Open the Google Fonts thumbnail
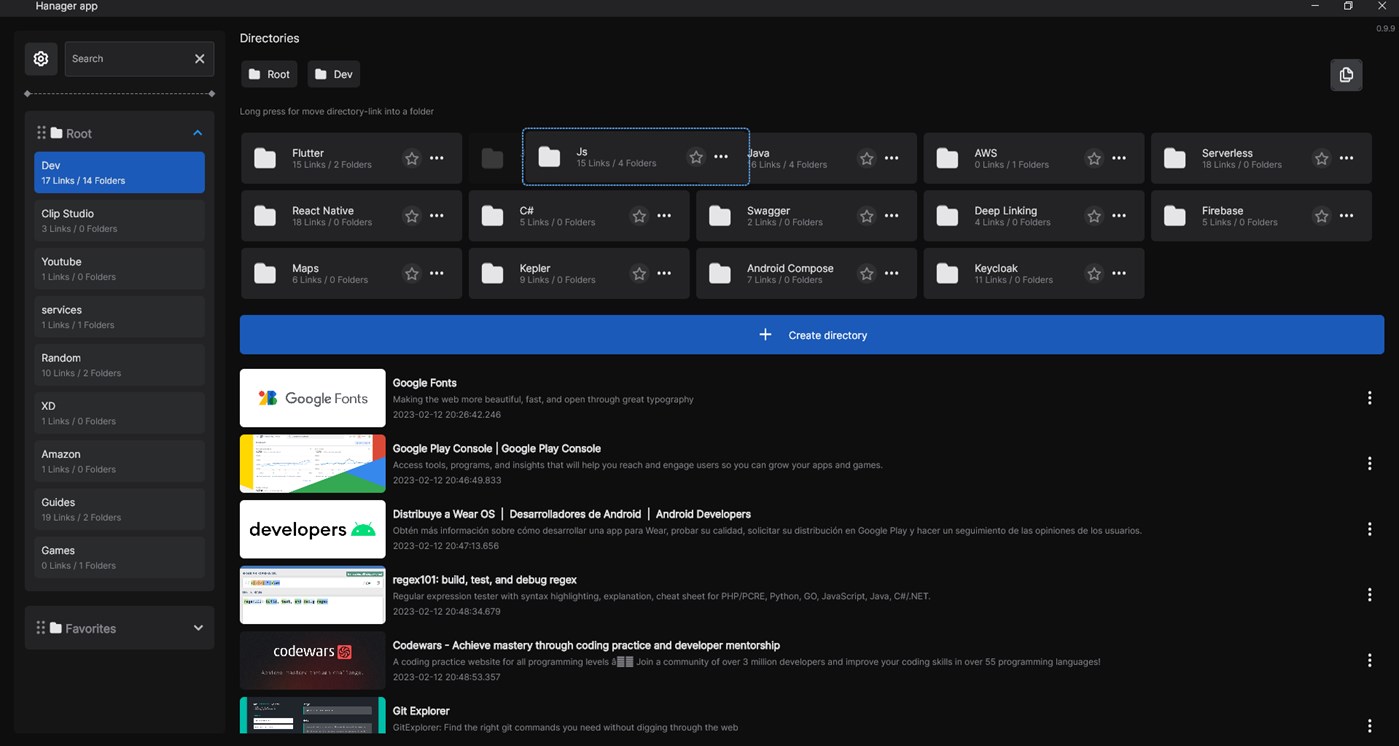 coord(312,398)
